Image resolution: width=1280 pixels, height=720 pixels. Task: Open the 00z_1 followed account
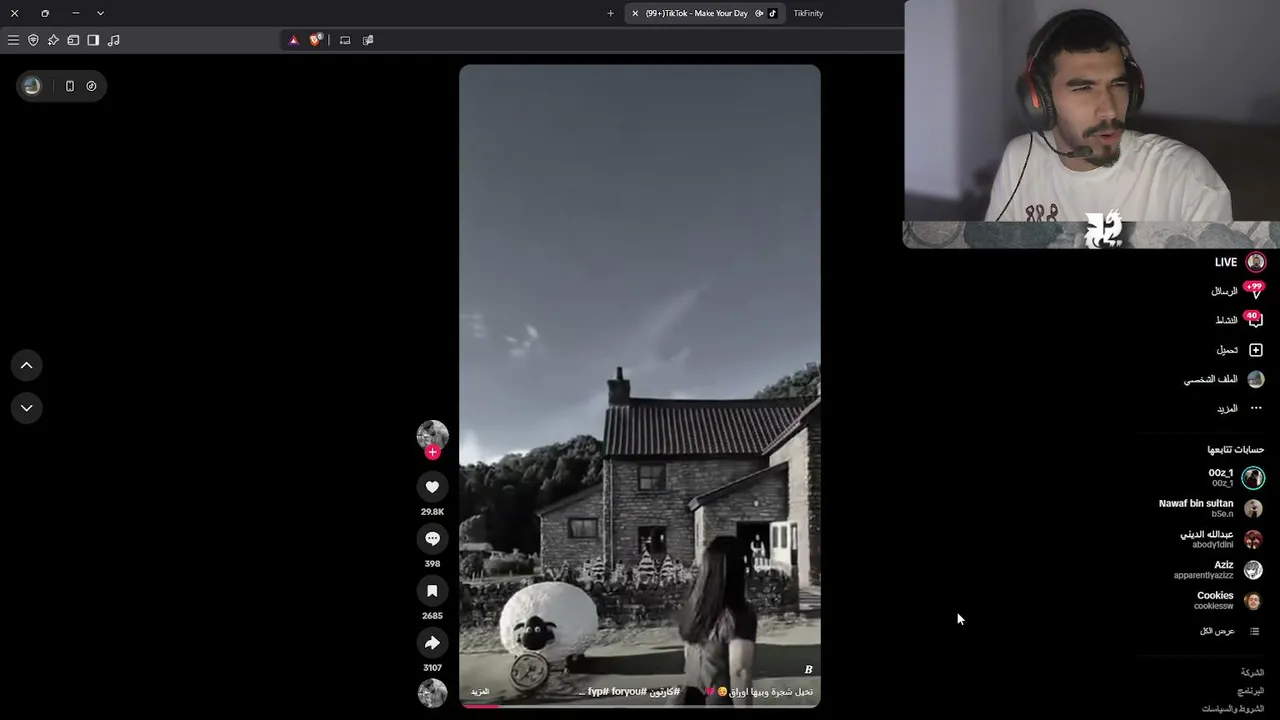pyautogui.click(x=1235, y=478)
